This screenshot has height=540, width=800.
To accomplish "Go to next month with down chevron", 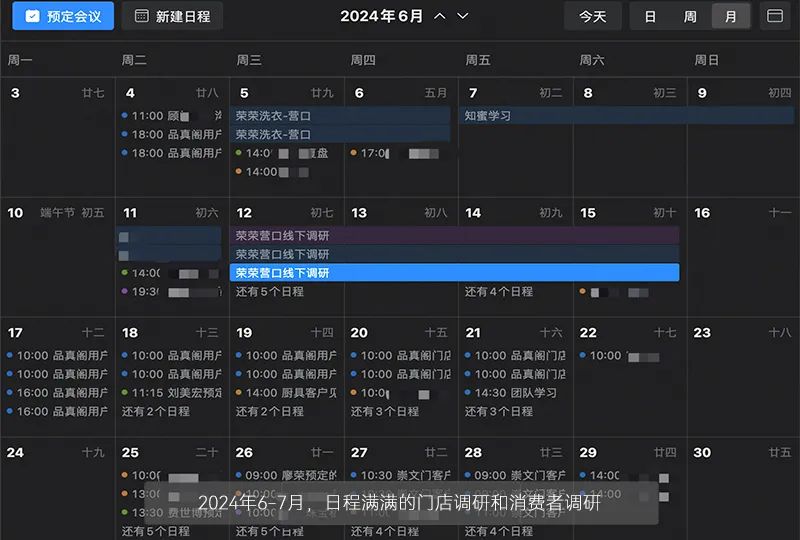I will point(463,16).
